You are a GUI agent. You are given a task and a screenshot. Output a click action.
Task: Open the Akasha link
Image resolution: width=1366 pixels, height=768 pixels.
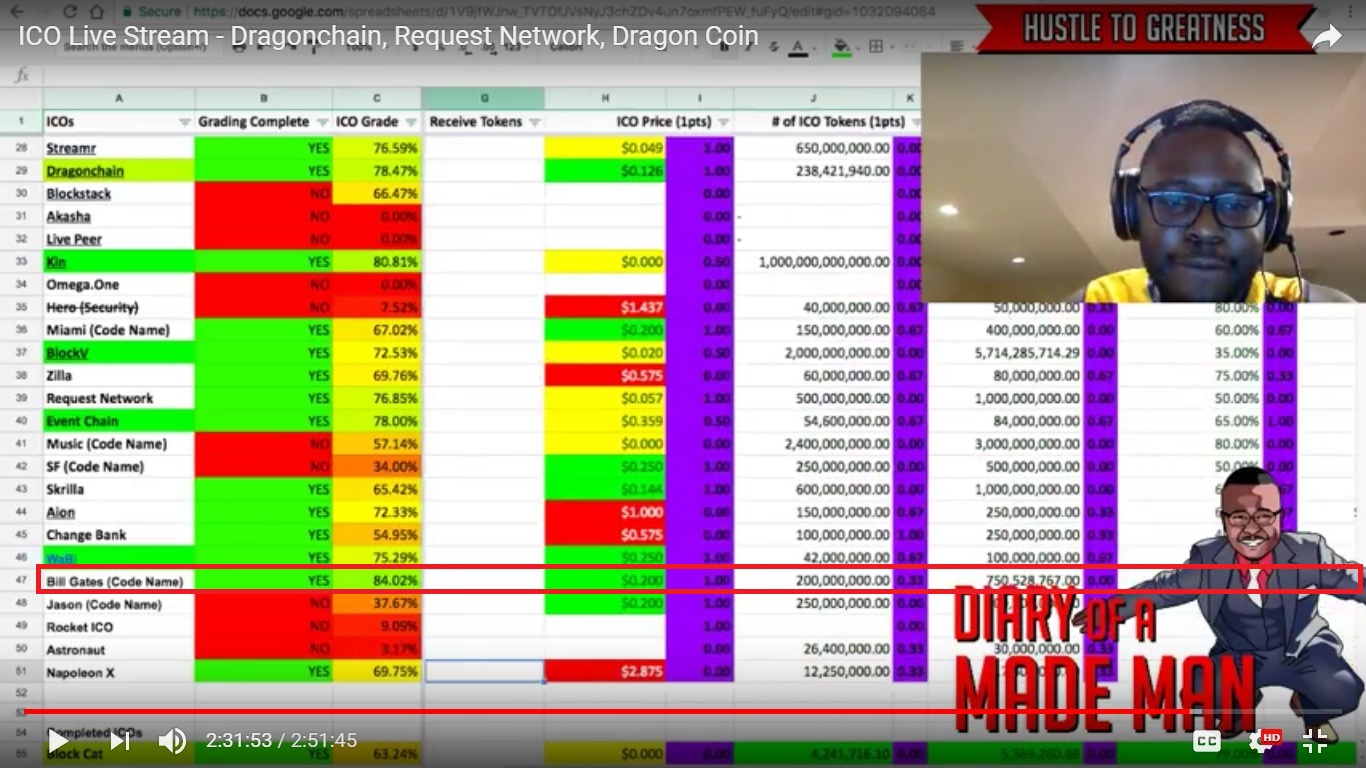pos(68,216)
